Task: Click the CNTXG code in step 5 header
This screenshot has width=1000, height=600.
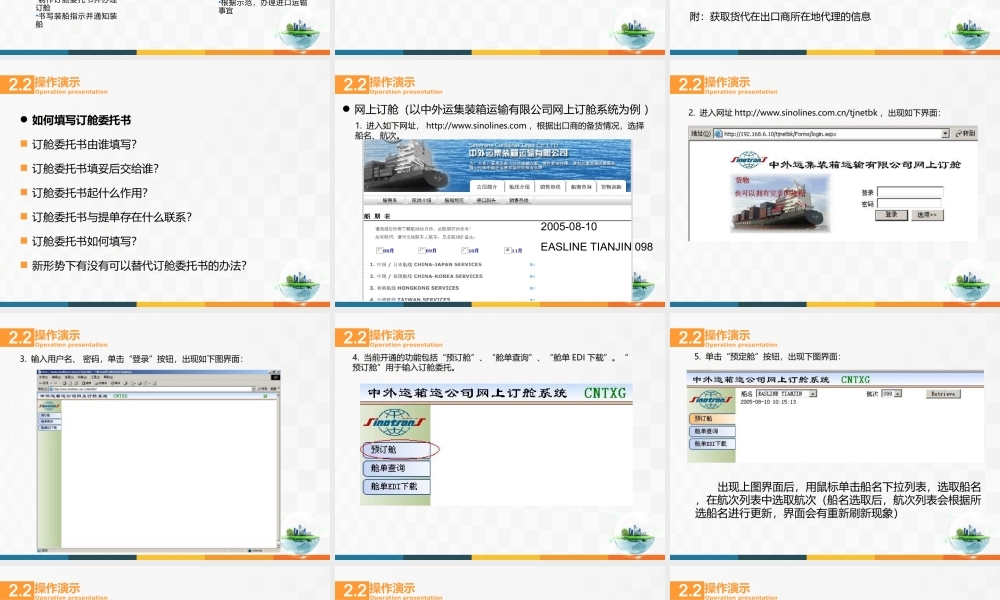Action: (855, 379)
